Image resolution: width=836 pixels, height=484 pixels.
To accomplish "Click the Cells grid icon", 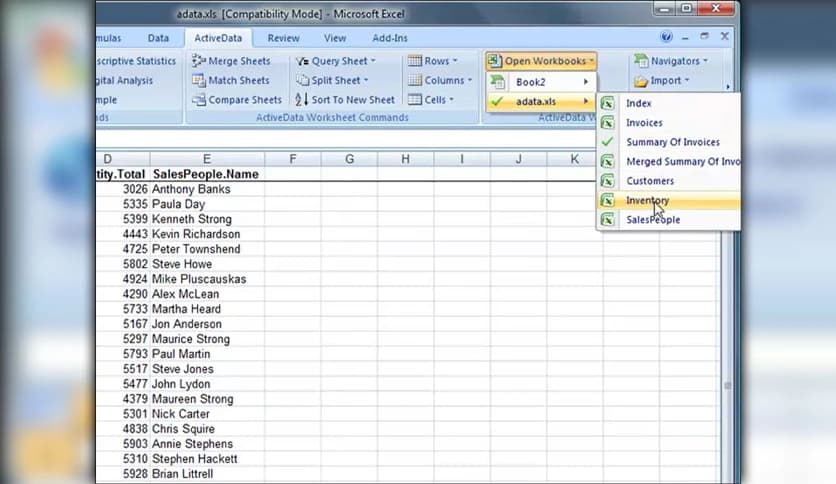I will tap(415, 100).
